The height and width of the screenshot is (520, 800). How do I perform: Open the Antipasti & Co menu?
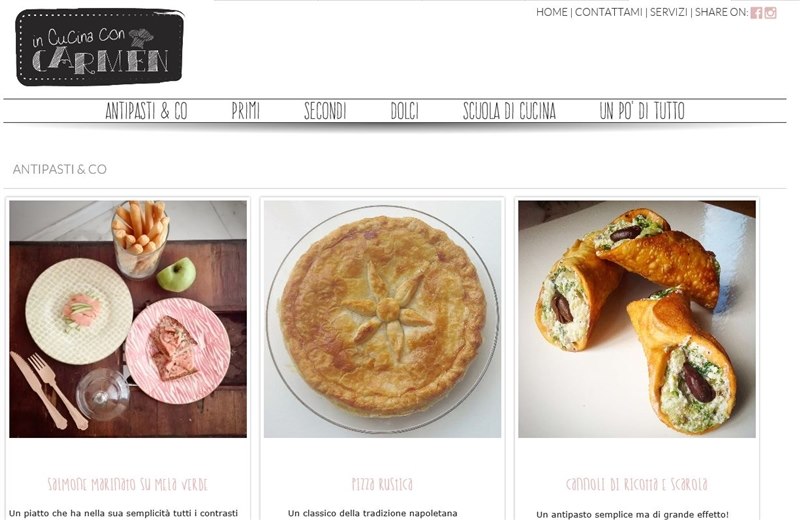coord(146,111)
